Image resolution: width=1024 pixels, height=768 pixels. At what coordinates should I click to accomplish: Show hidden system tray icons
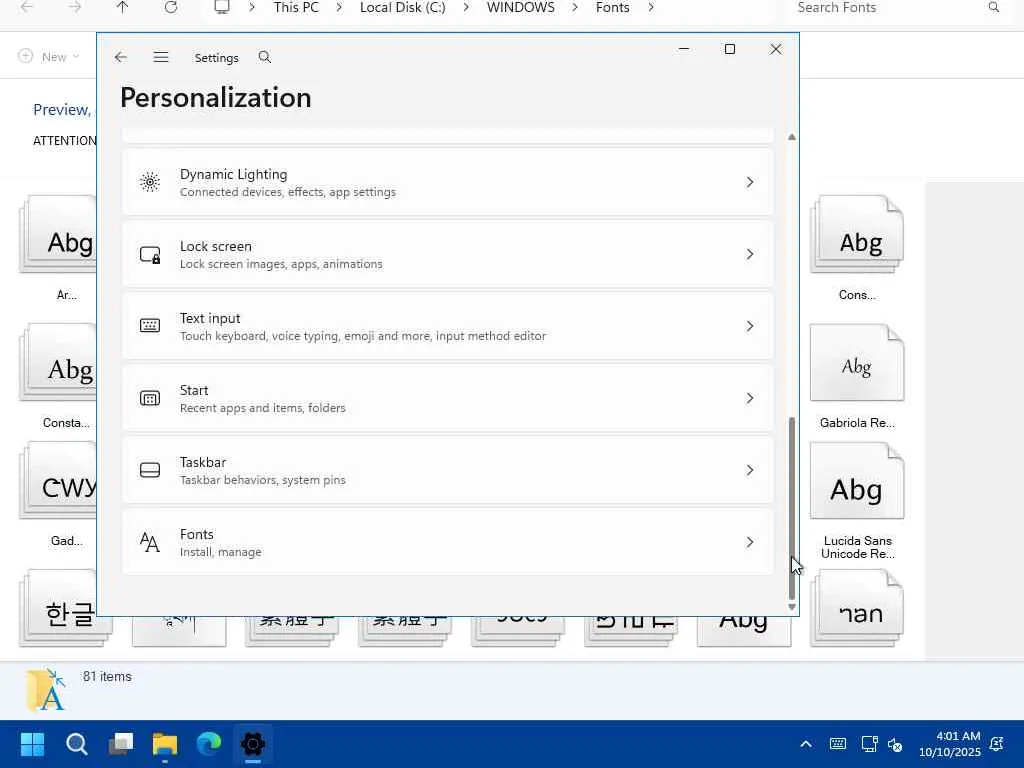[806, 744]
